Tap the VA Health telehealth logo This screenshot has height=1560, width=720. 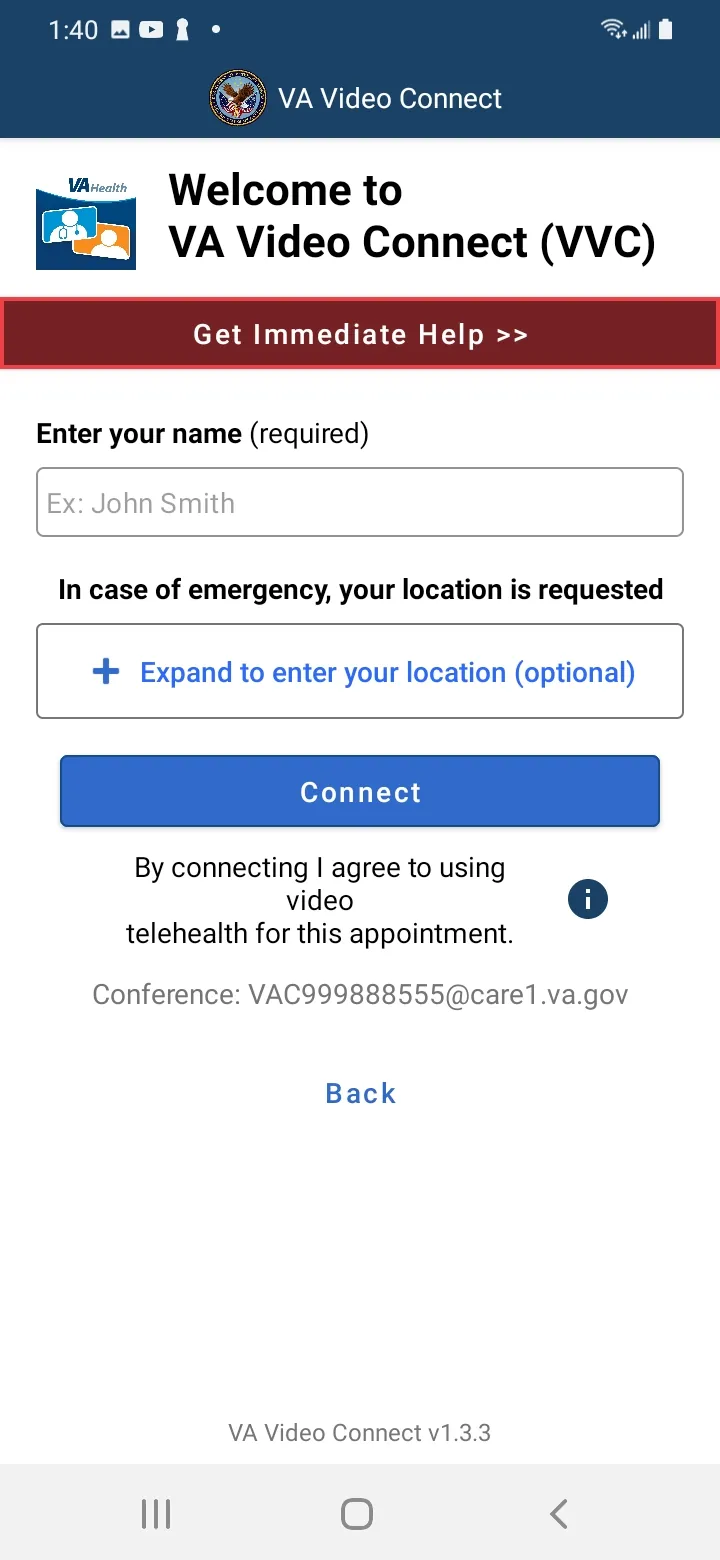coord(85,221)
